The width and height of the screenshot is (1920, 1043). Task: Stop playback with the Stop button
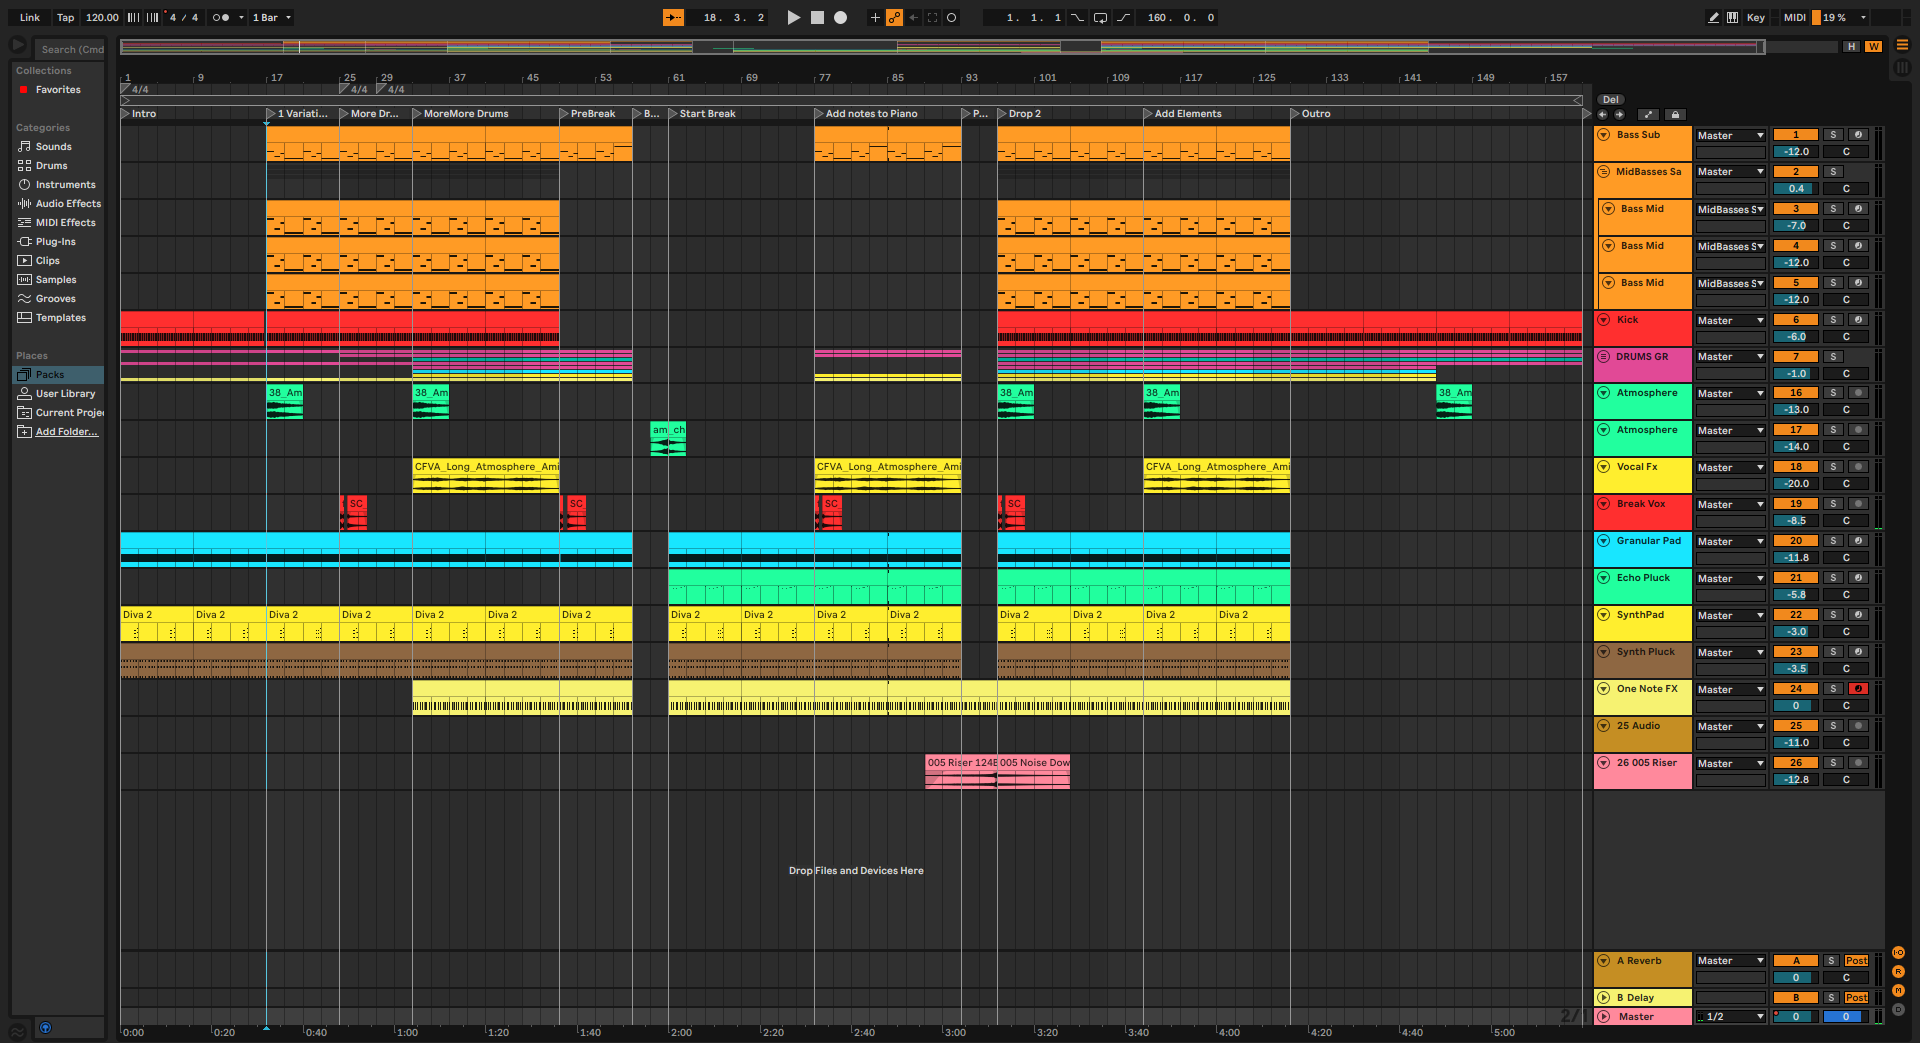pyautogui.click(x=817, y=17)
